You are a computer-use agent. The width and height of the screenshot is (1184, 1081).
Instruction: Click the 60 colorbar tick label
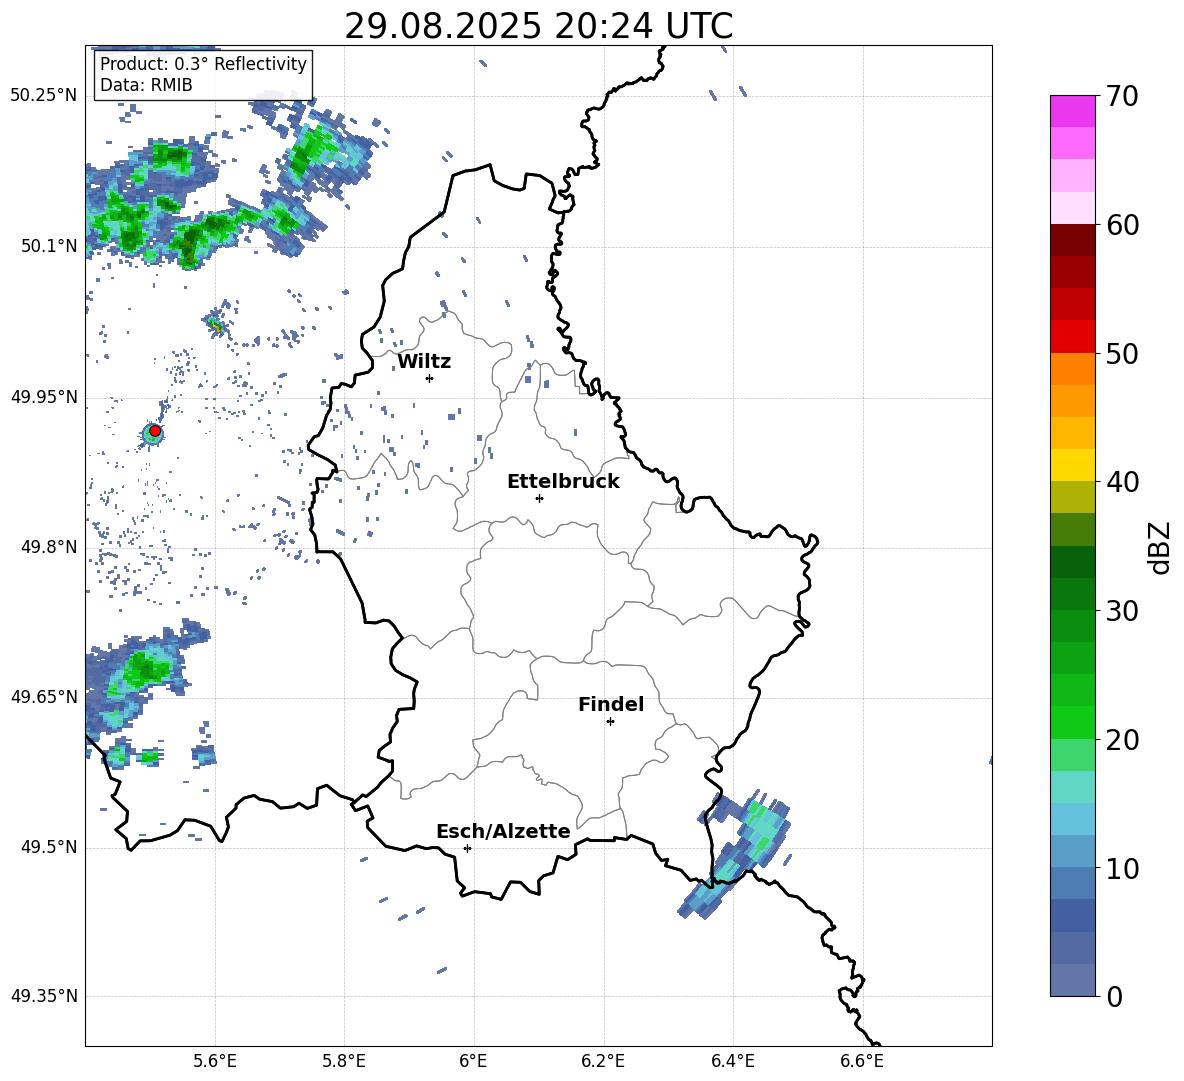[x=1122, y=225]
